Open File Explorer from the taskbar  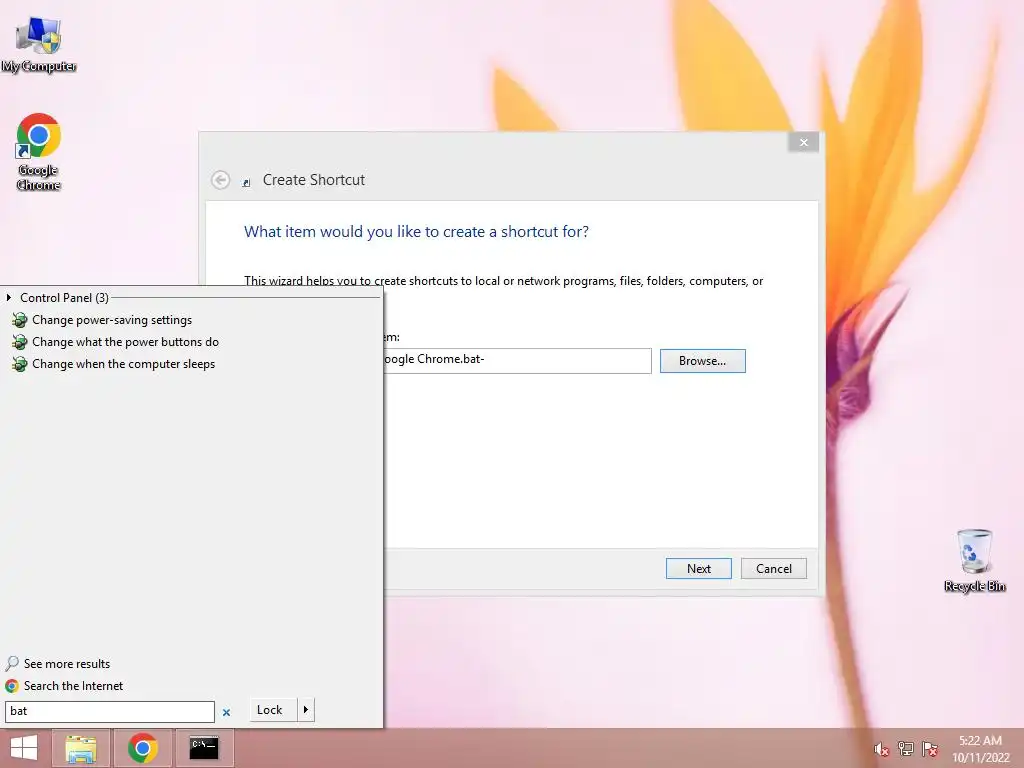(81, 748)
